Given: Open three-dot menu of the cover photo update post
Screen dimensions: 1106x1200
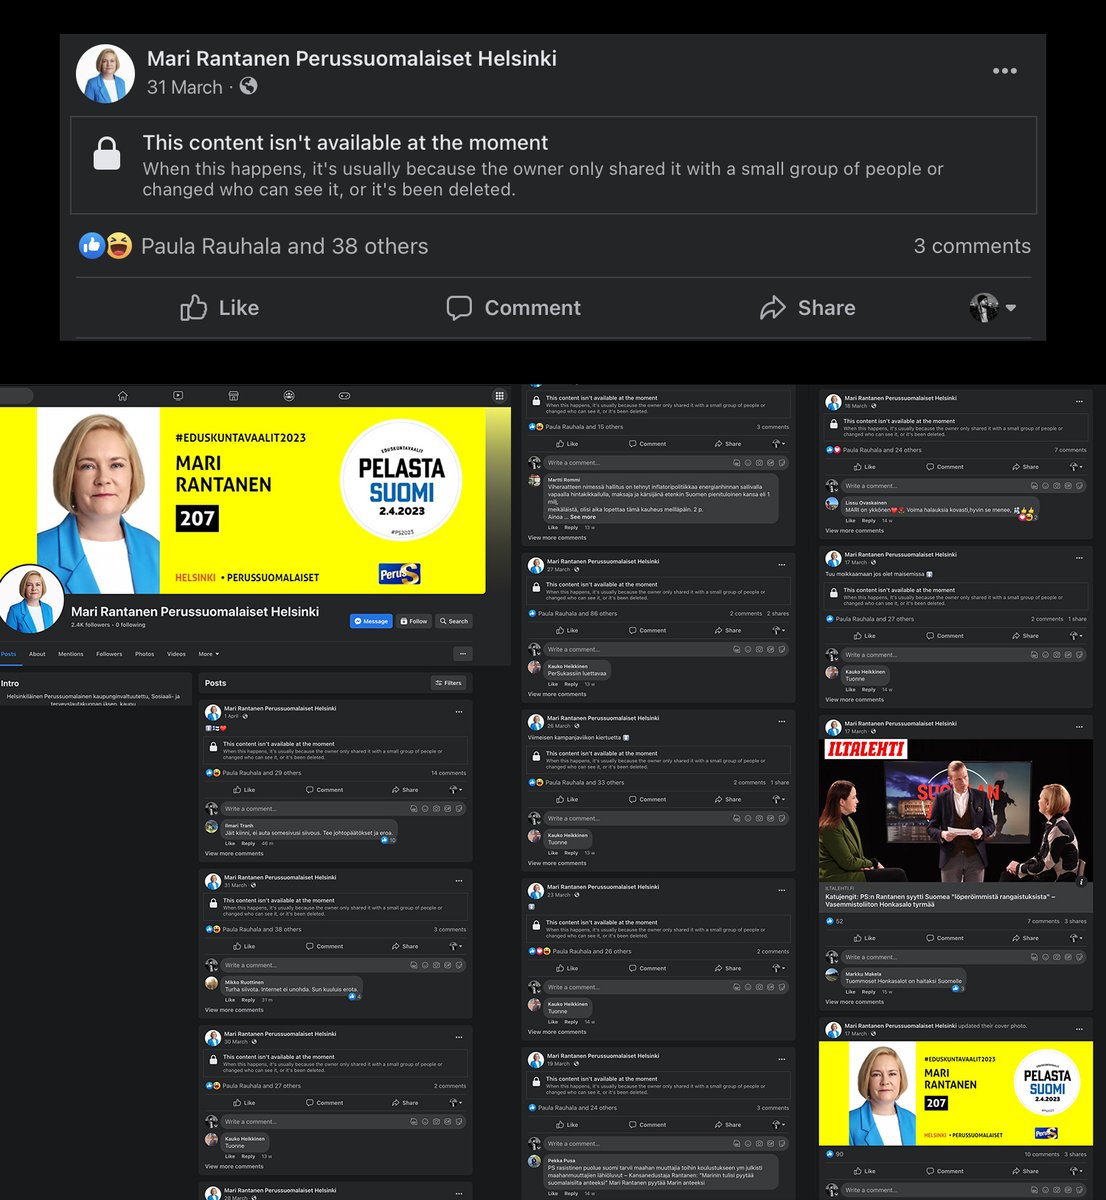Looking at the screenshot, I should [1079, 1027].
